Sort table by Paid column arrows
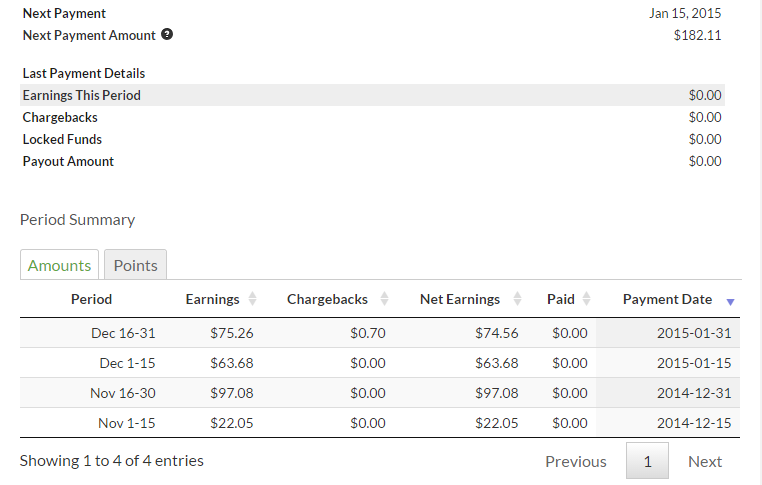Viewport: 762px width, 485px height. tap(586, 299)
